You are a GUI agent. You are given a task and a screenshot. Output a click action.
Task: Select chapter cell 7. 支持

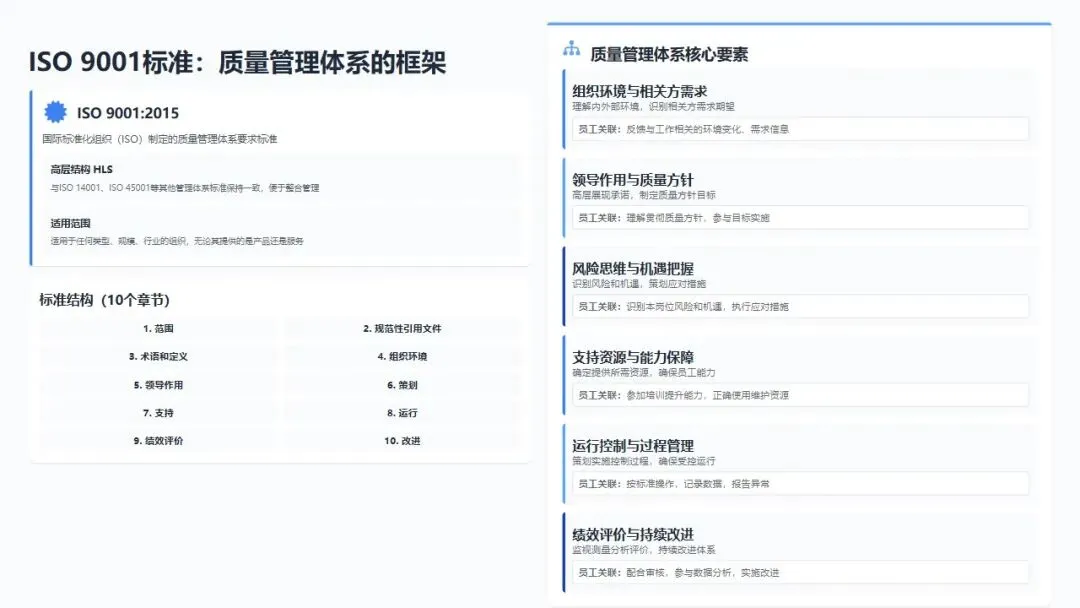[x=158, y=413]
